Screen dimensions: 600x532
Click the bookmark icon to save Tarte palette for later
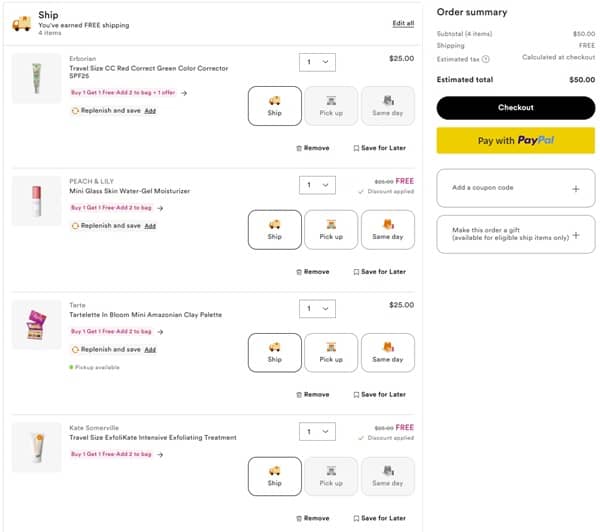tap(356, 395)
